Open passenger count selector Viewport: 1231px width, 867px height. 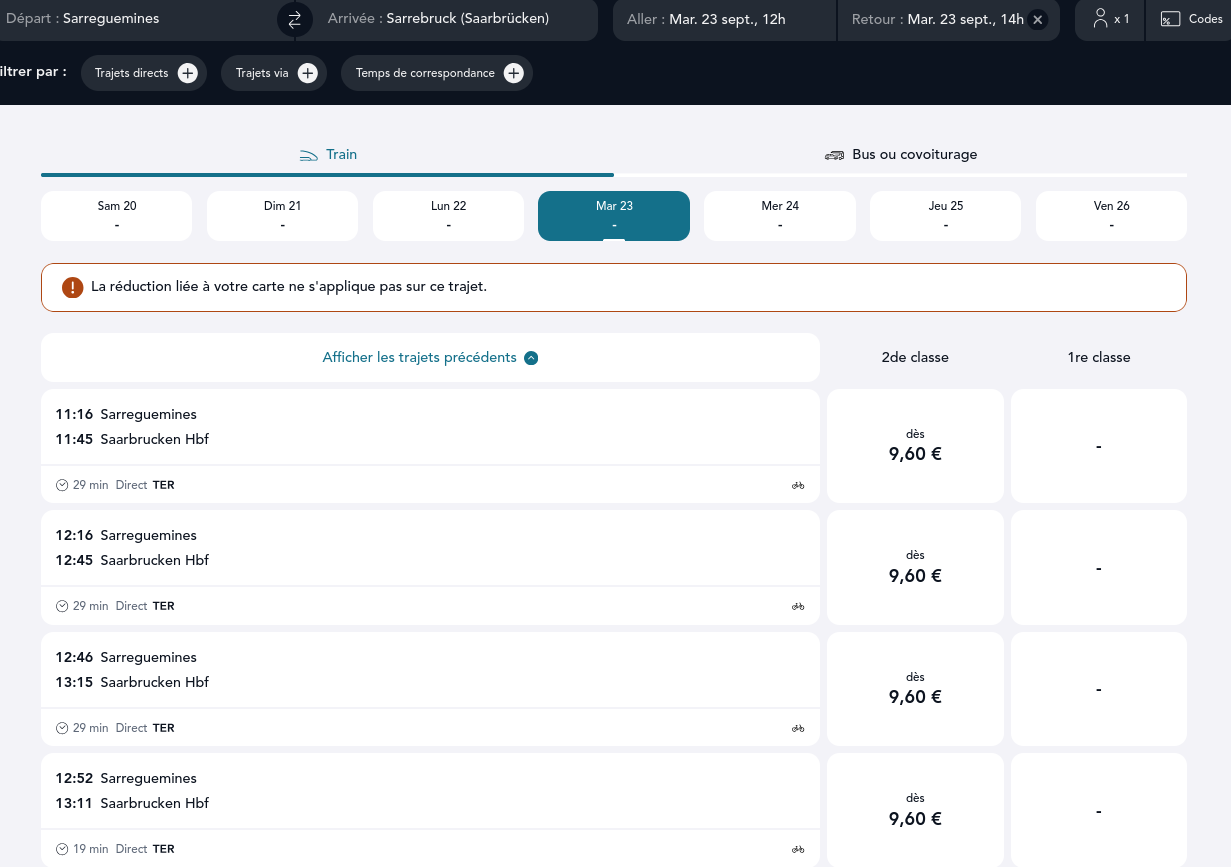click(1110, 19)
